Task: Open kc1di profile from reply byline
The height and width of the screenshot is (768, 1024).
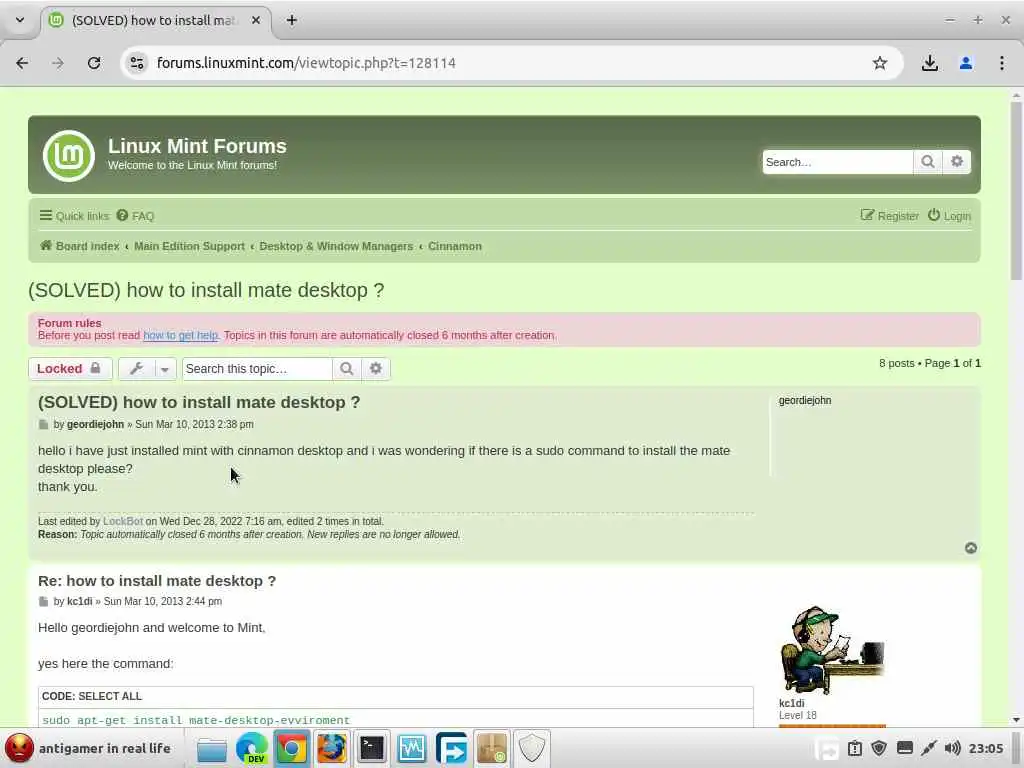Action: (80, 601)
